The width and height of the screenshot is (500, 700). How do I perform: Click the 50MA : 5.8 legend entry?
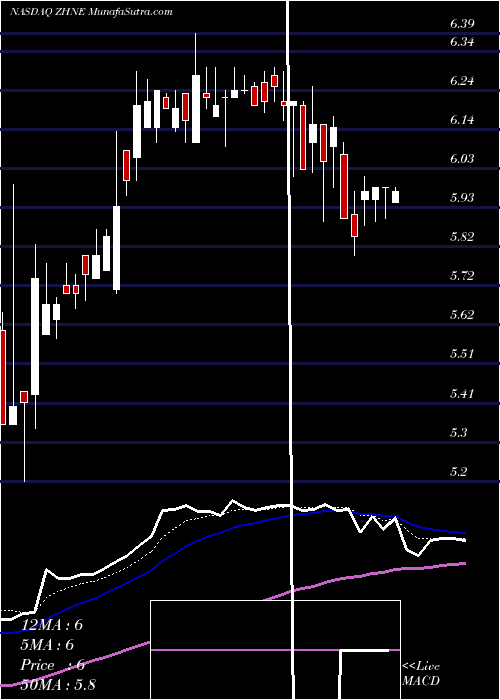58,685
